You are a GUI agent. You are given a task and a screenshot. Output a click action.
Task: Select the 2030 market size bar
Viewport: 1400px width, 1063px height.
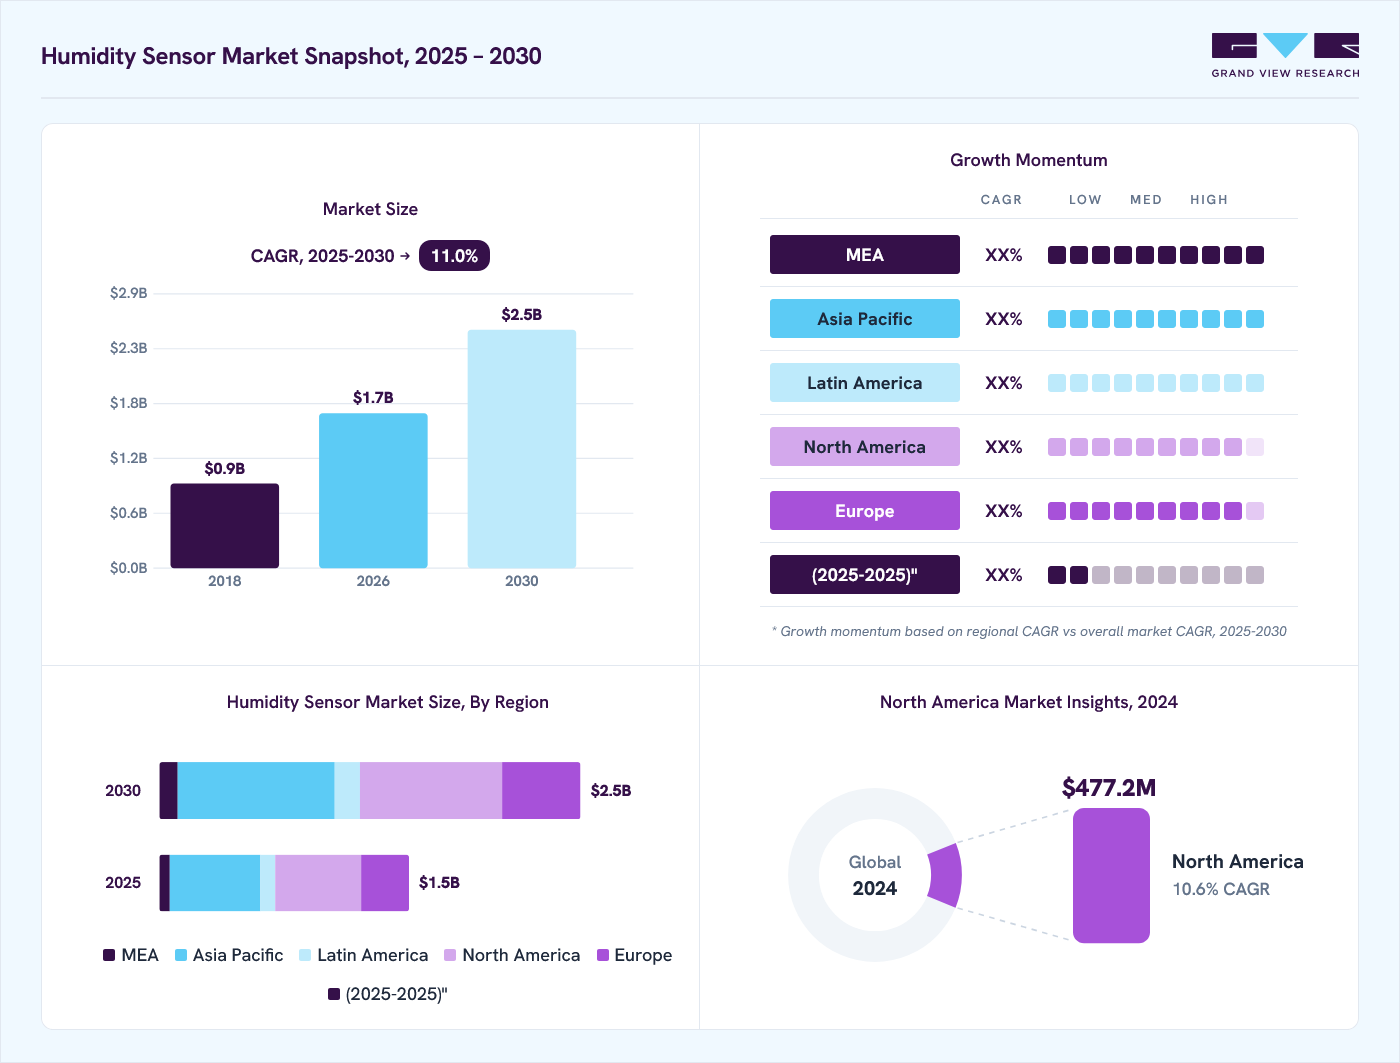pos(522,449)
